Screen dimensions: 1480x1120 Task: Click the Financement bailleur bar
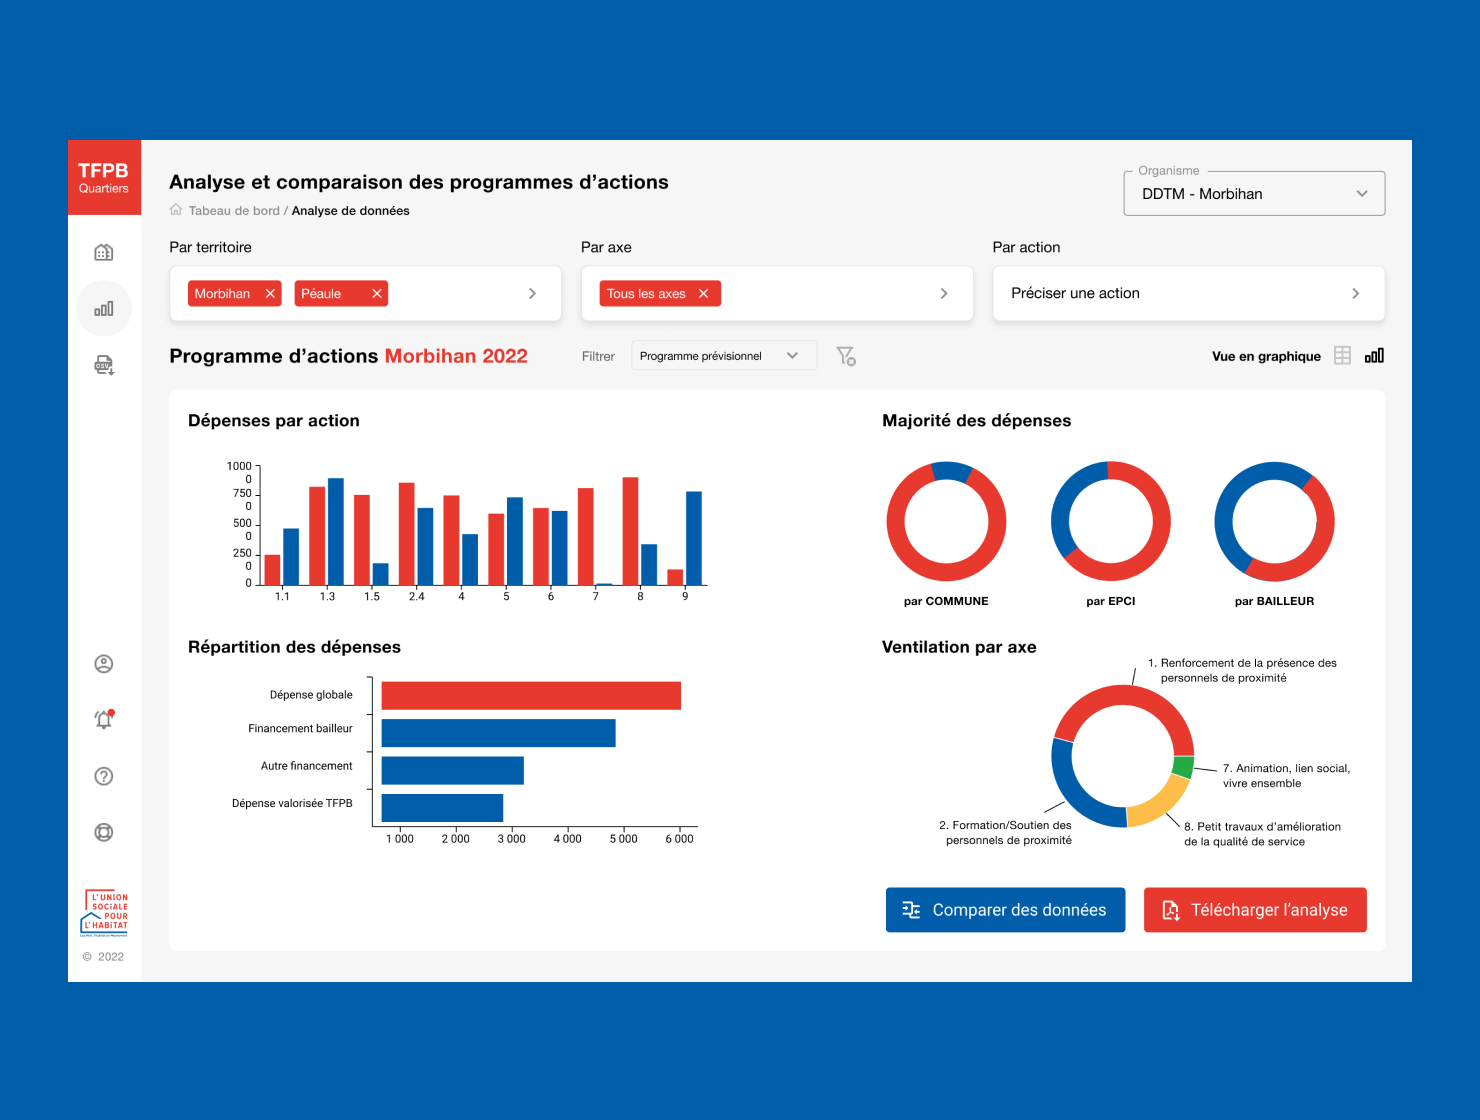tap(498, 733)
